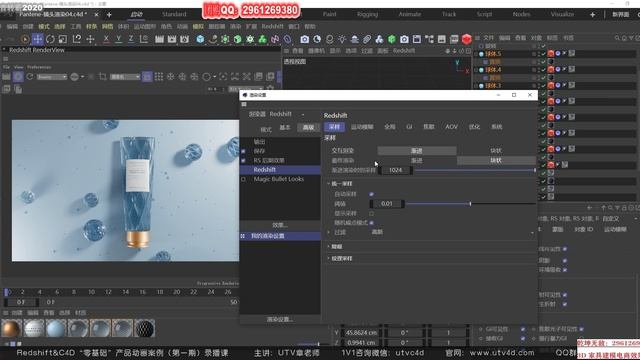Open the GI tab in render settings
The image size is (640, 360).
point(409,127)
